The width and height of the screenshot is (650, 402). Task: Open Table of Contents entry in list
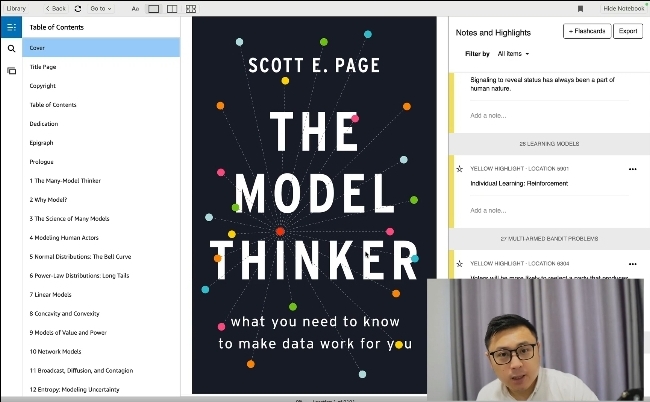tap(101, 105)
